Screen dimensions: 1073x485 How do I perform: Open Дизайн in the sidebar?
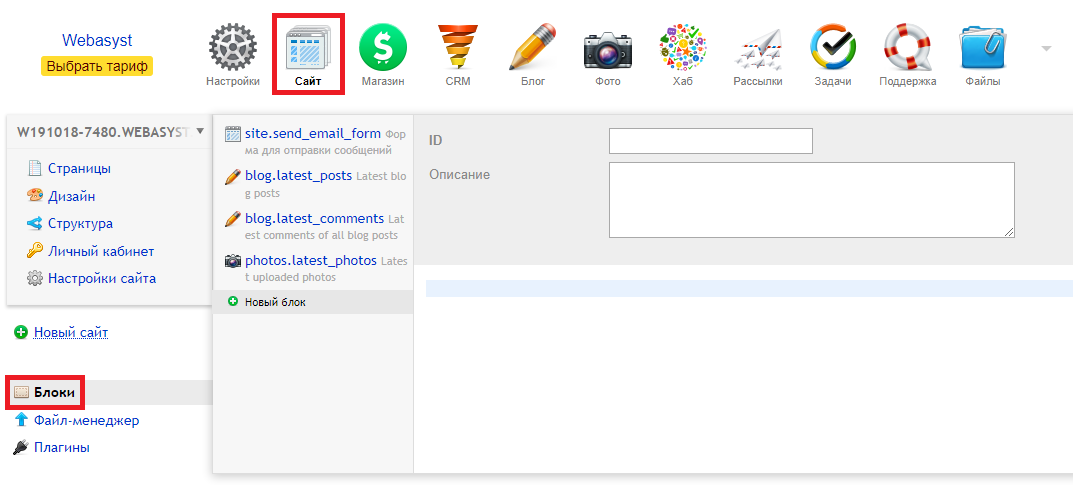click(x=72, y=196)
